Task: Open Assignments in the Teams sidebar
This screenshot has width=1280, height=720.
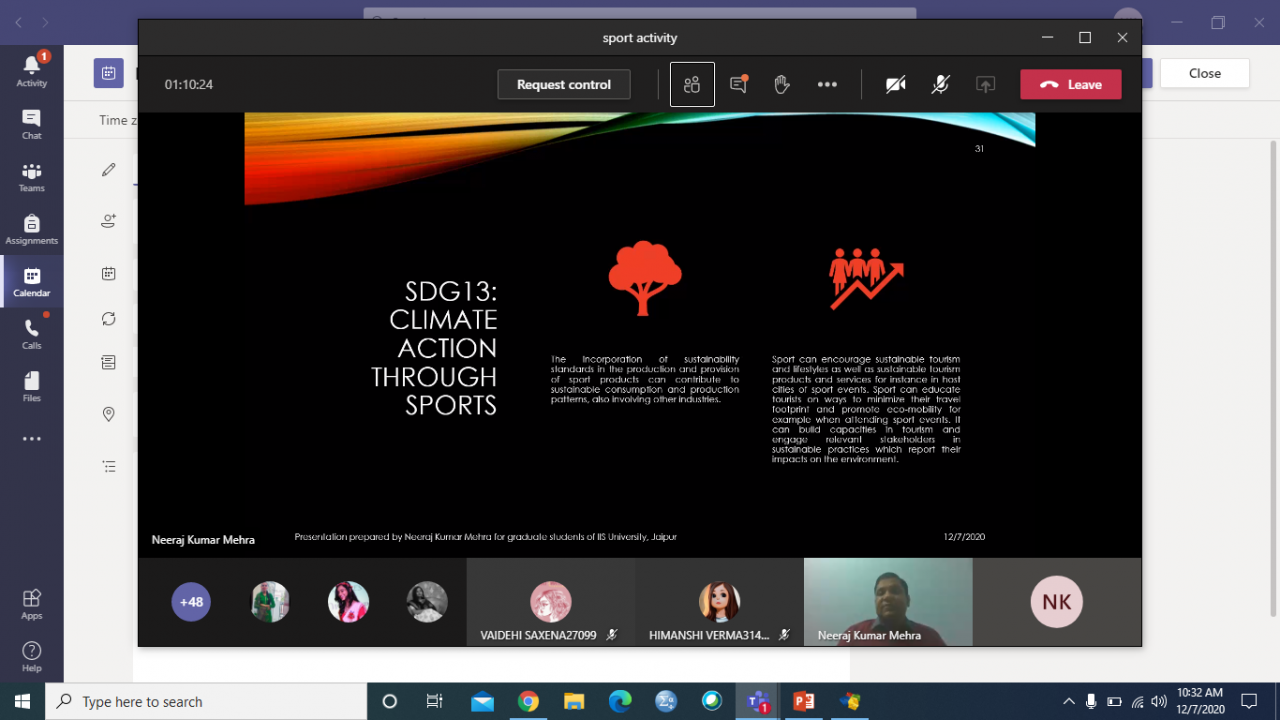Action: click(31, 229)
